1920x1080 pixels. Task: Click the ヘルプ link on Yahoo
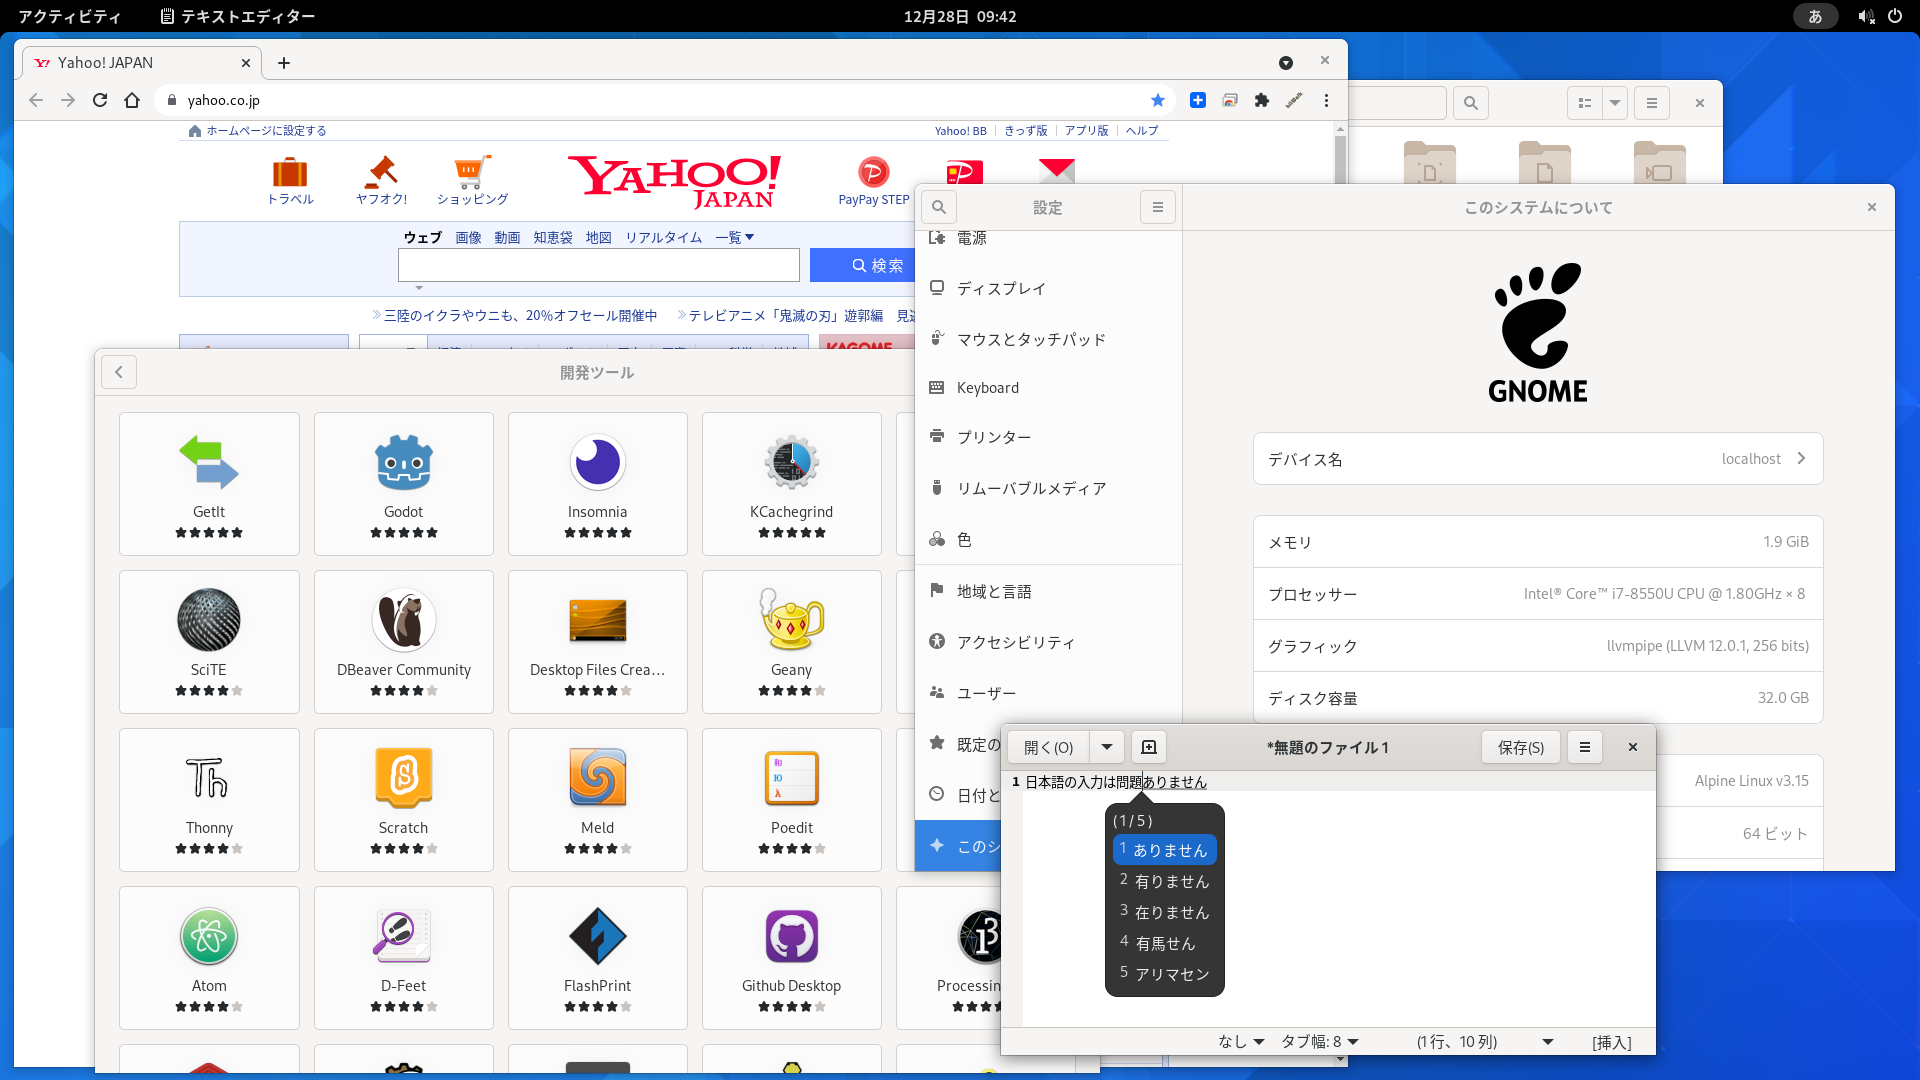1141,131
